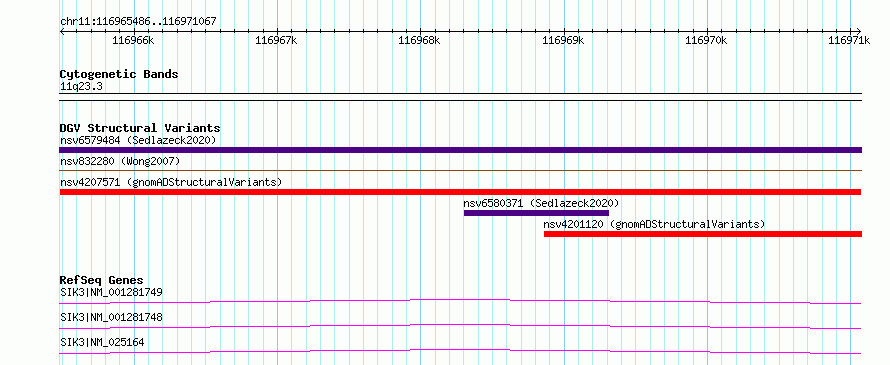Click the 116970k ruler label
Screen dimensions: 890x365
(x=706, y=41)
